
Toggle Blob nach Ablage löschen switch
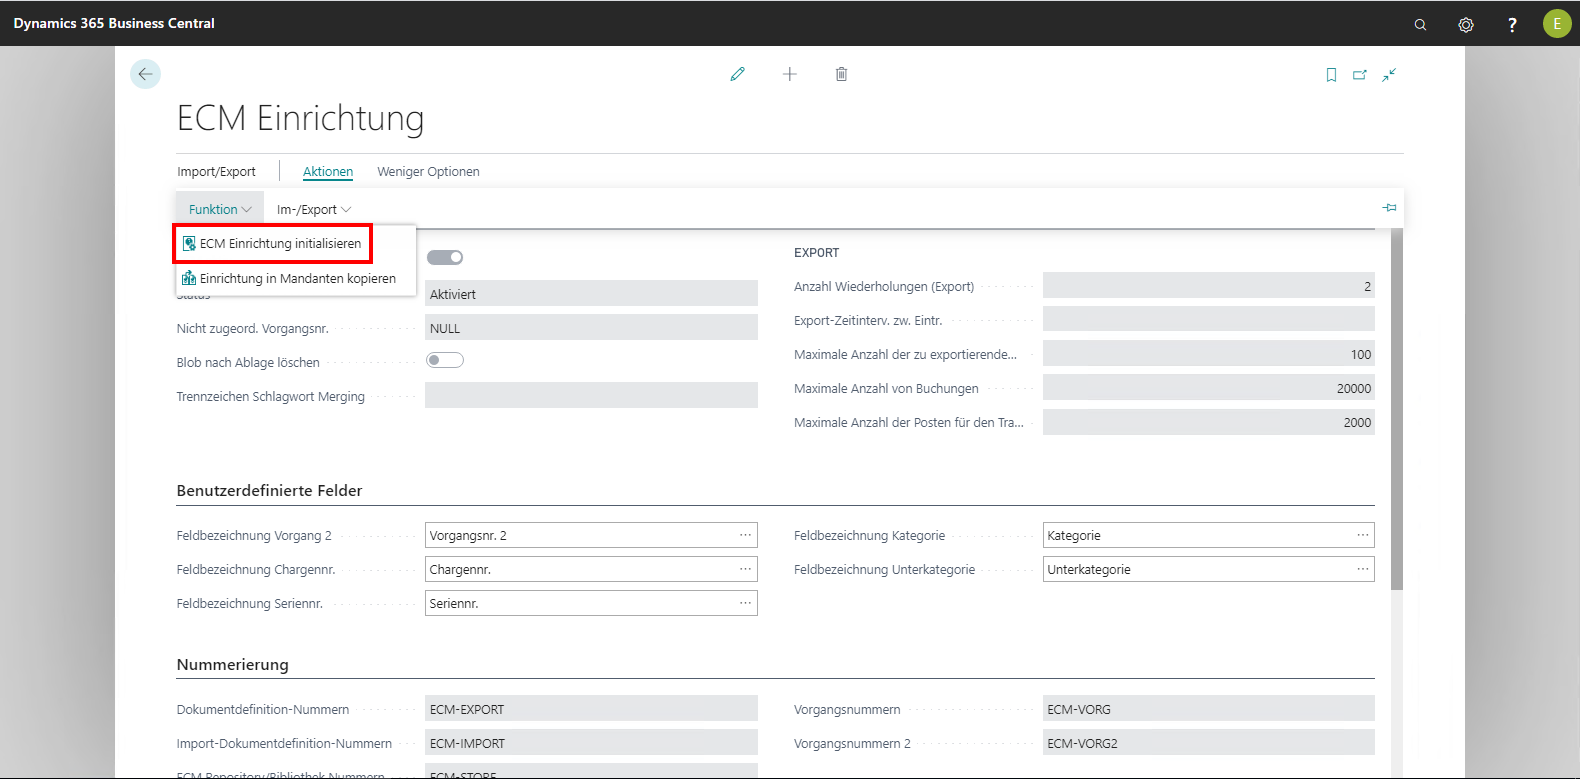tap(445, 360)
